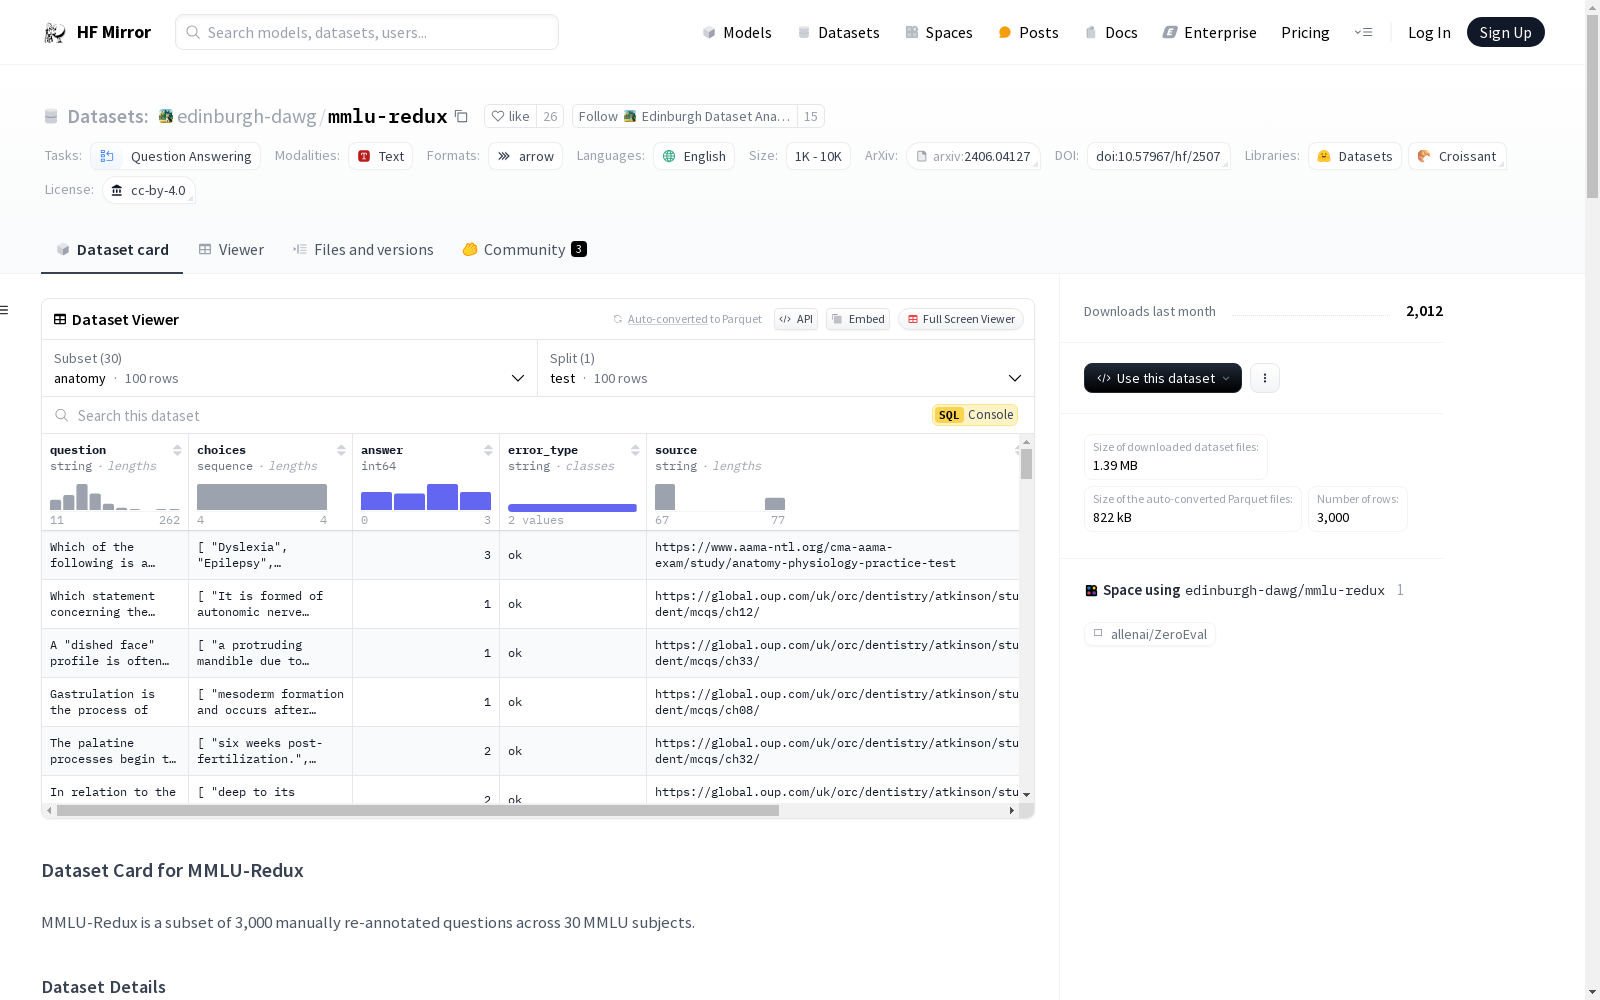The image size is (1600, 1000).
Task: Click the answer column histogram
Action: click(426, 497)
